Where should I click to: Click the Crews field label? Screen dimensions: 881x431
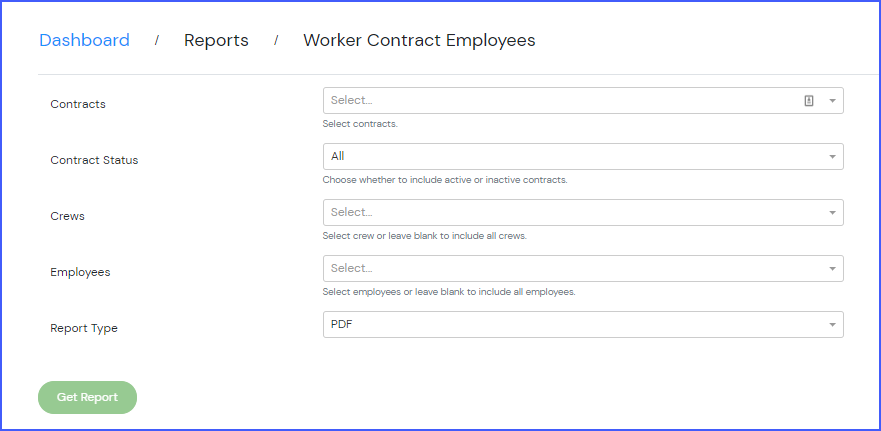click(67, 216)
